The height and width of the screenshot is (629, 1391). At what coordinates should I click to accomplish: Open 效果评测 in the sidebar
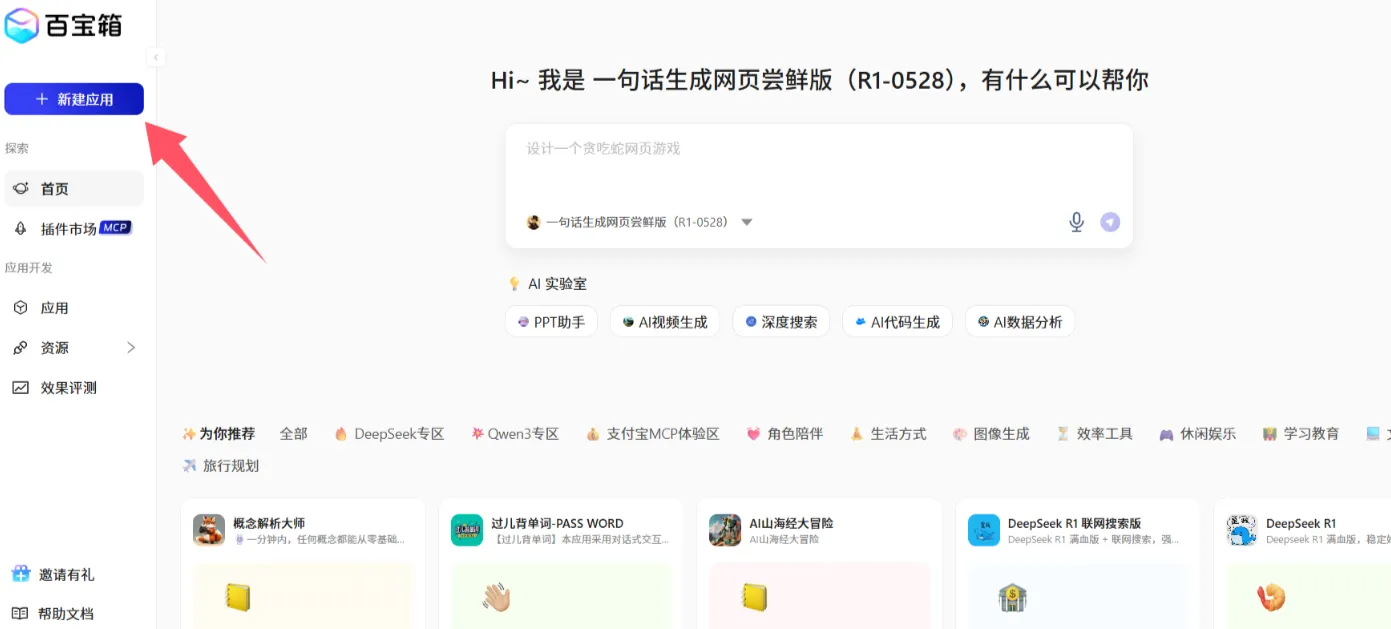(x=74, y=388)
